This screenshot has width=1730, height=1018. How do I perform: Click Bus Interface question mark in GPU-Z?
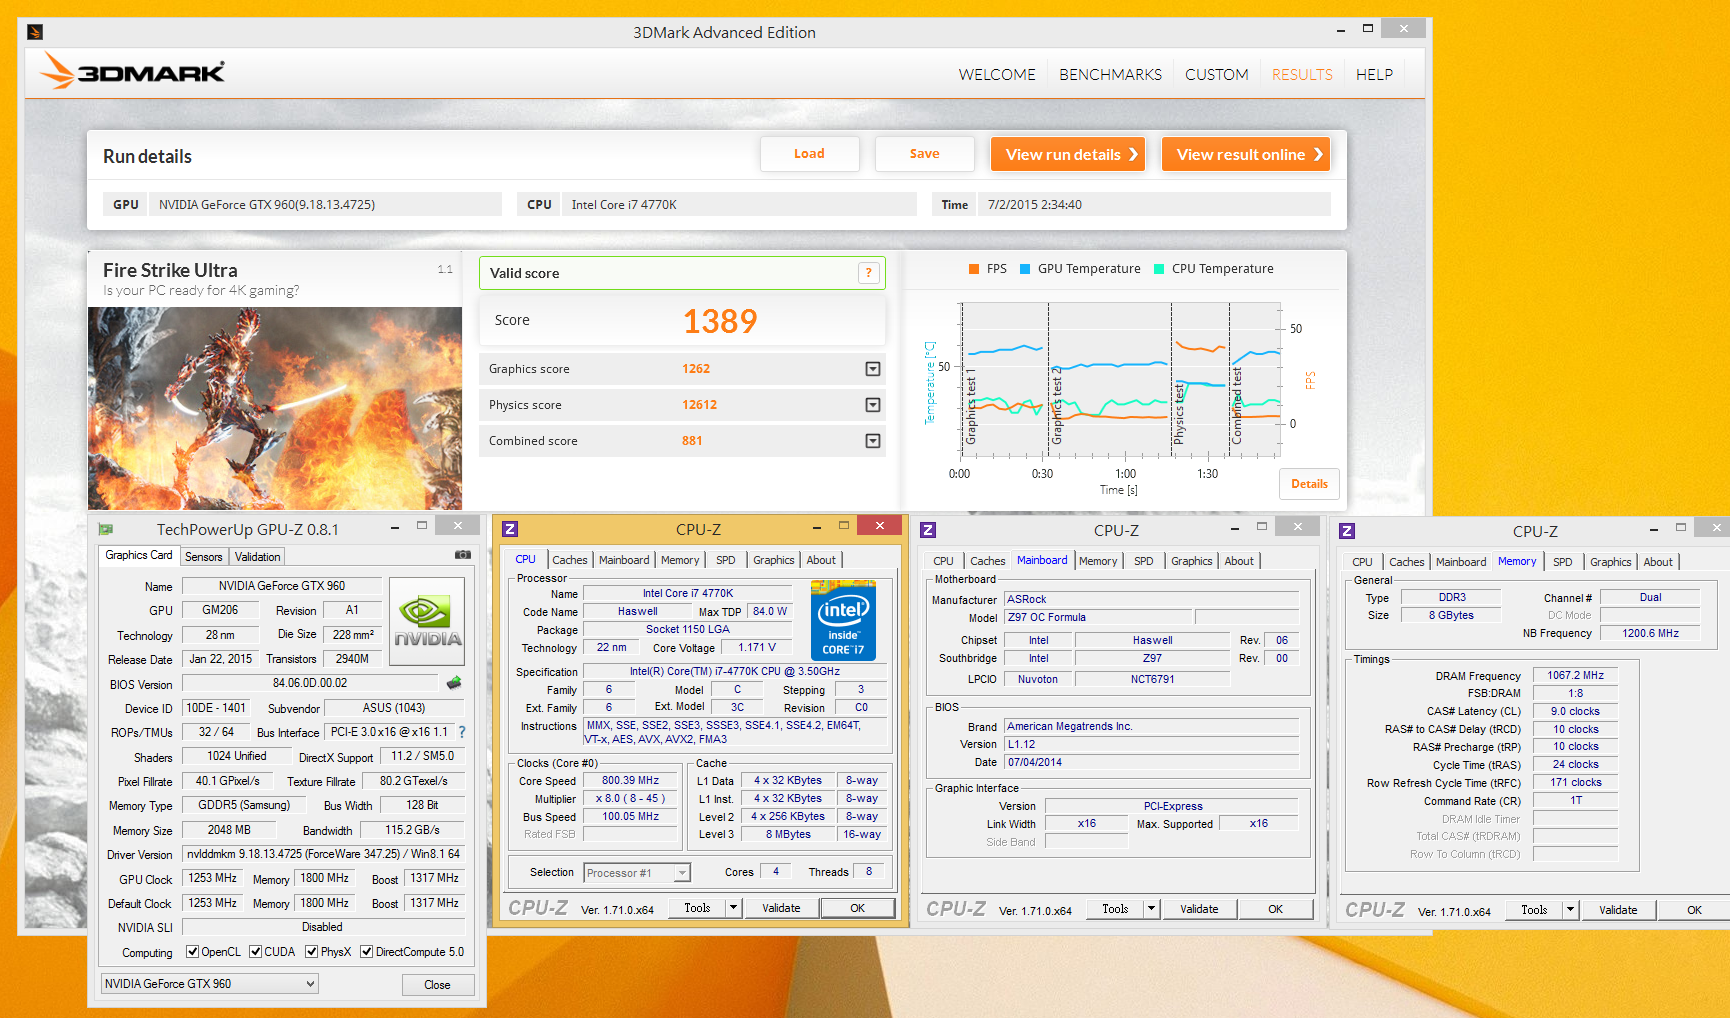tap(462, 732)
